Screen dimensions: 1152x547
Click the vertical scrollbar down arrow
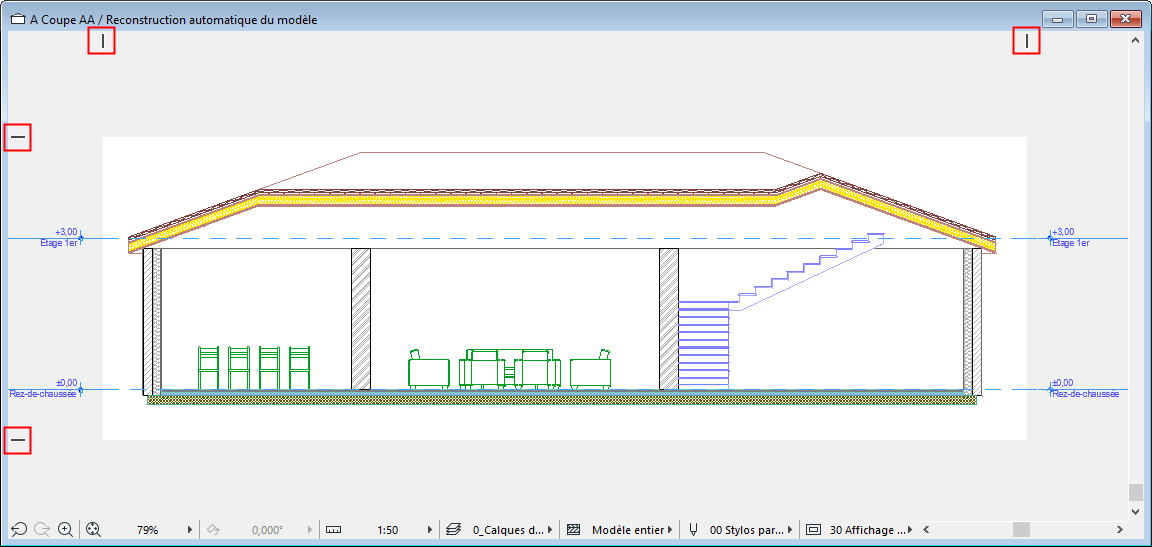coord(1135,511)
